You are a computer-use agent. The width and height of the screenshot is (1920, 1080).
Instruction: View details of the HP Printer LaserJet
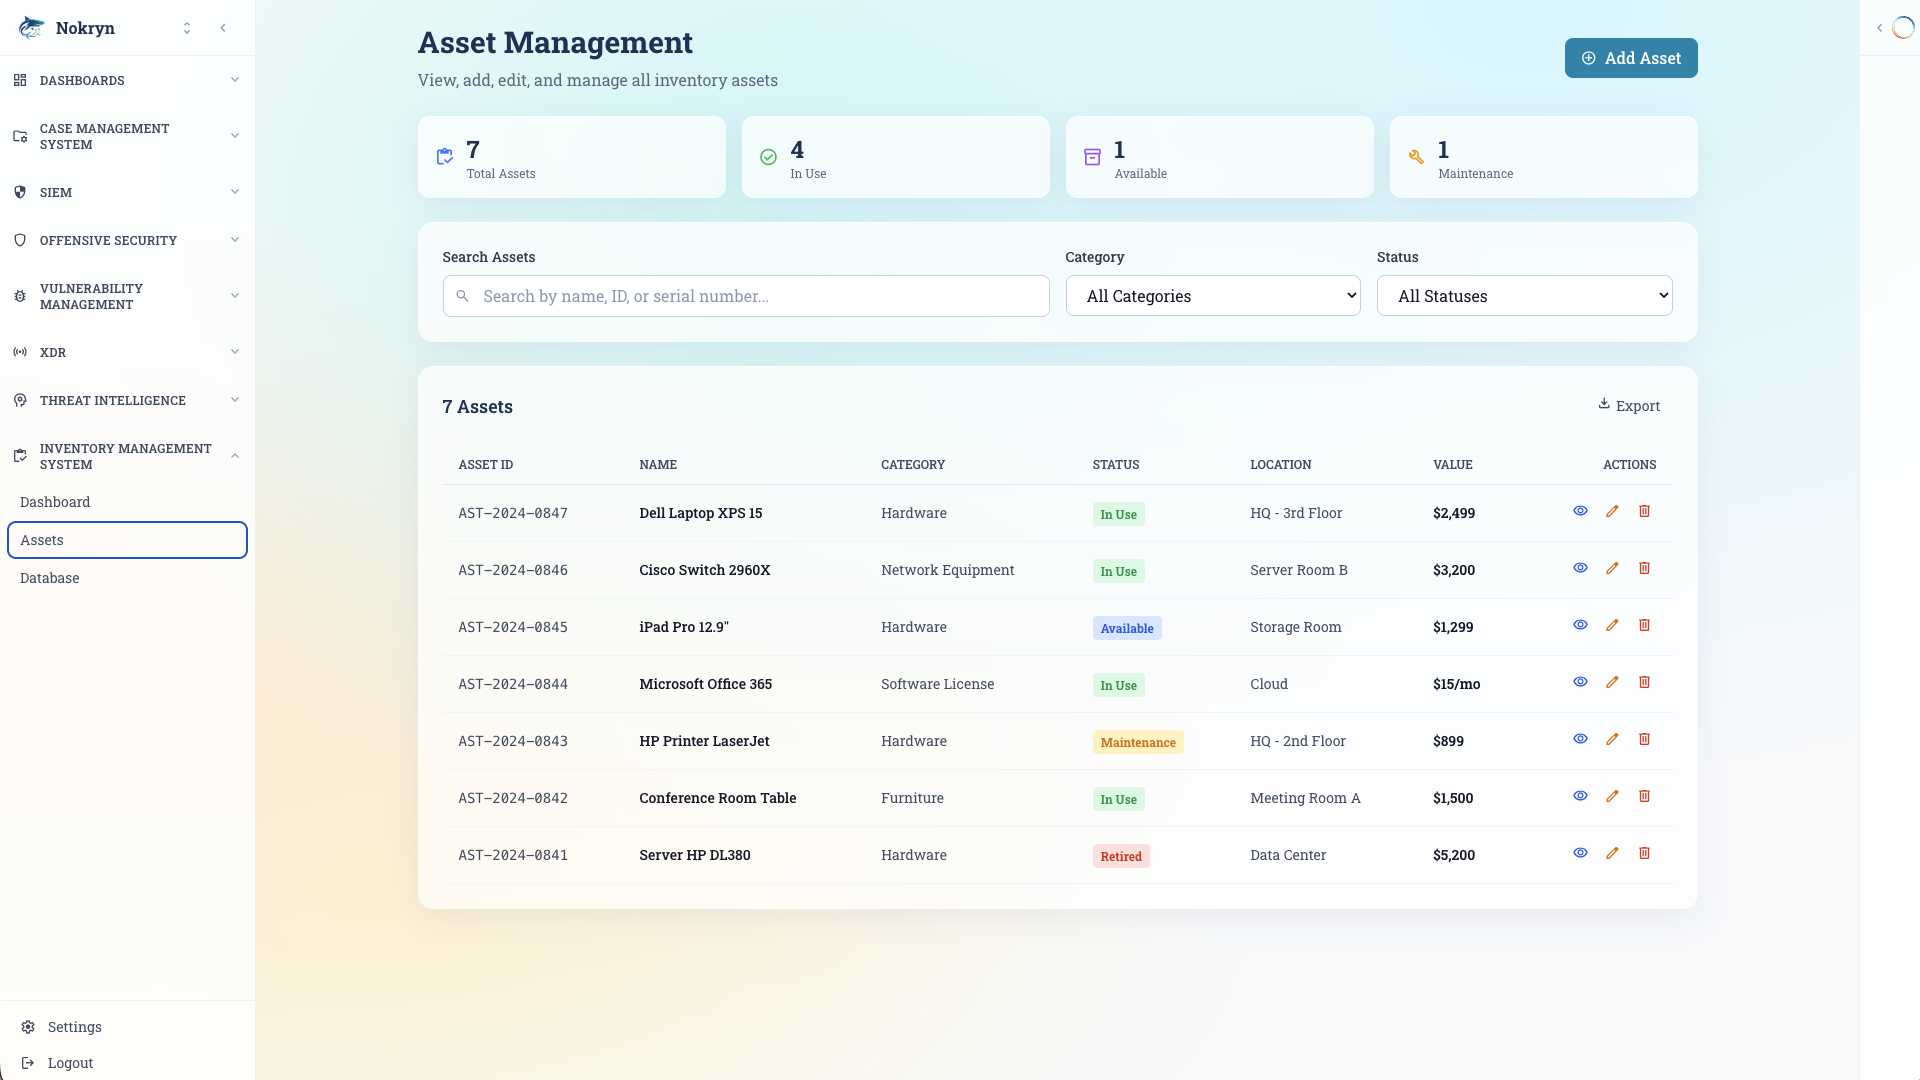(1580, 739)
